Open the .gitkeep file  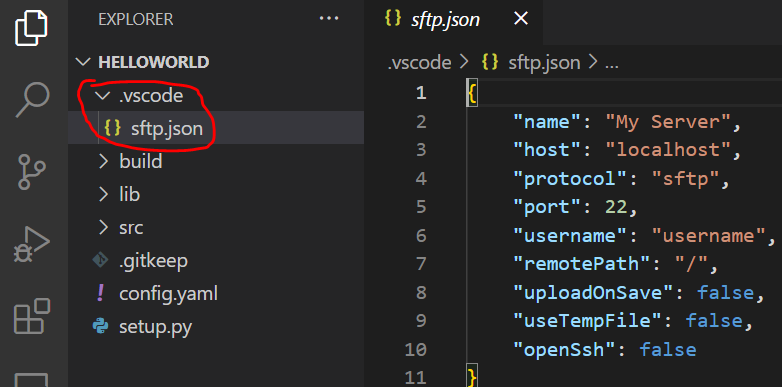click(153, 261)
